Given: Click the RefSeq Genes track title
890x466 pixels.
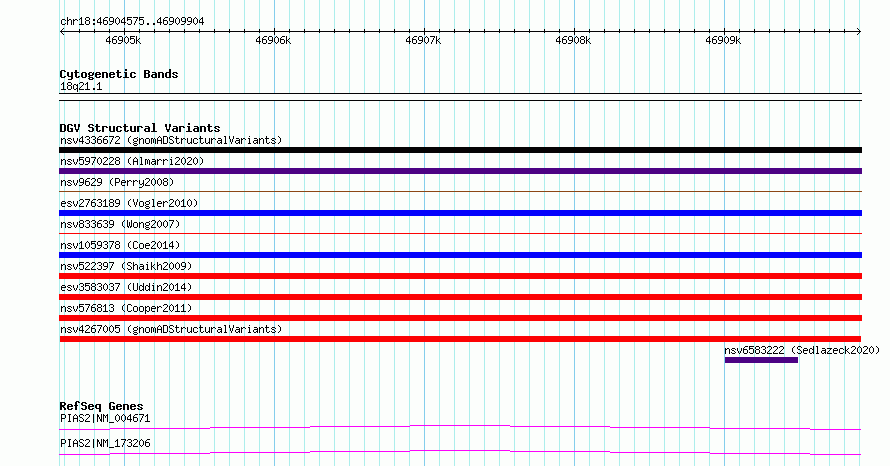Looking at the screenshot, I should [x=101, y=406].
